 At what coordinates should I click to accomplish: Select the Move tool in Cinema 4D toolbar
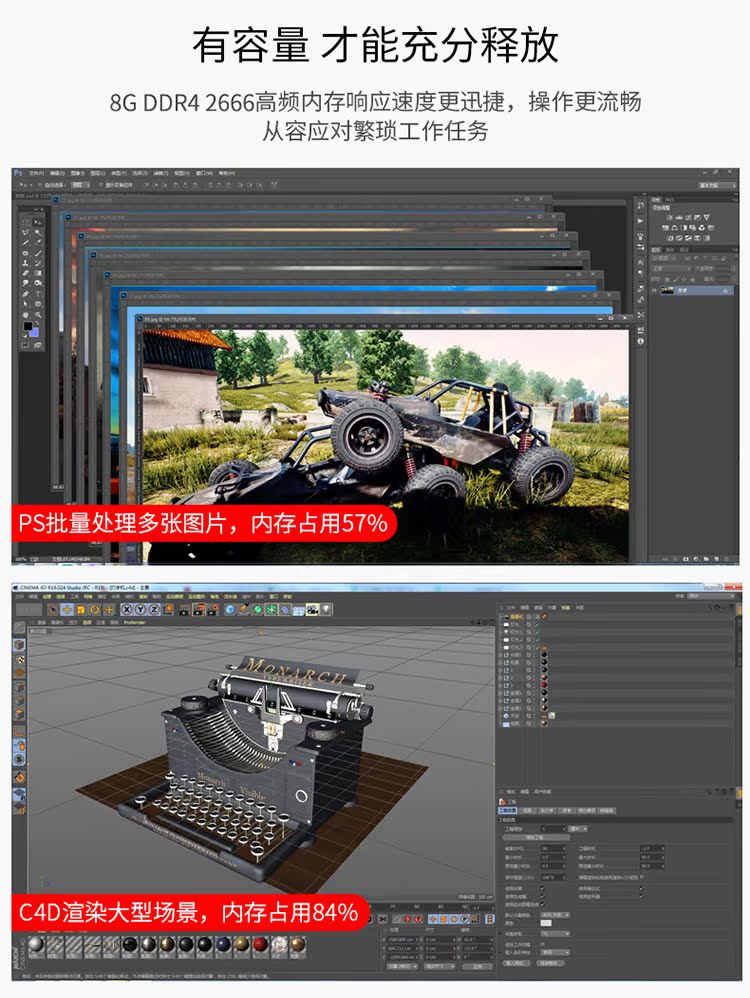click(67, 610)
